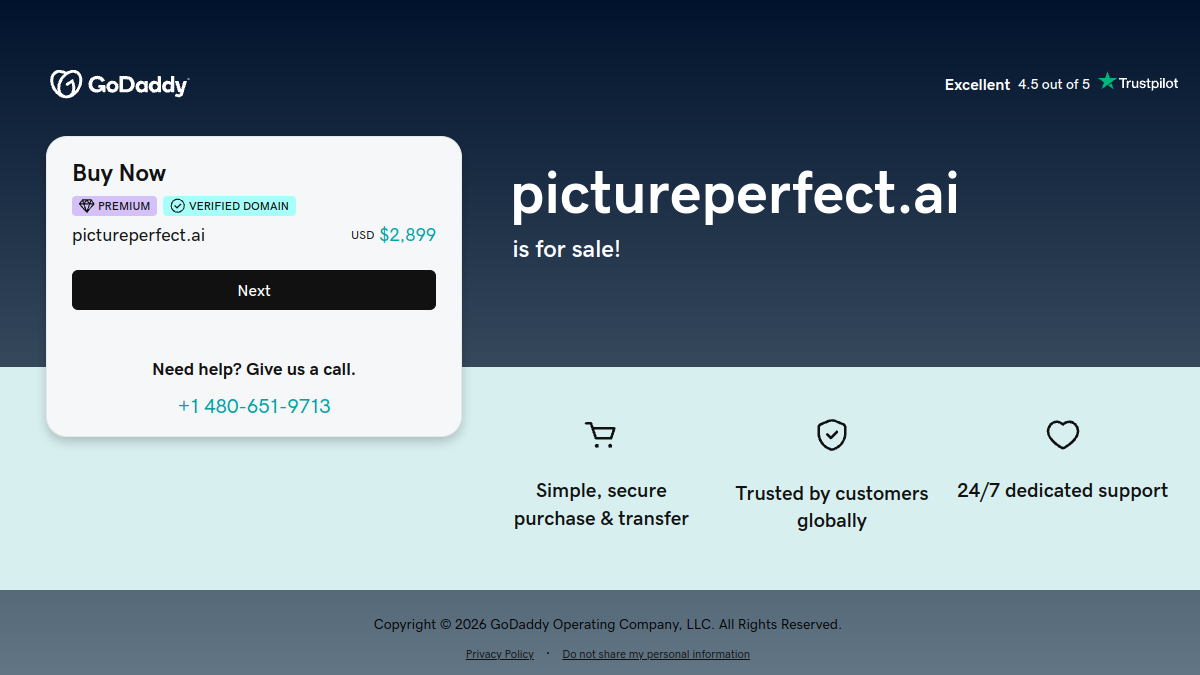Click the GoDaddy wordmark text
Screen dimensions: 1200x675
point(138,86)
